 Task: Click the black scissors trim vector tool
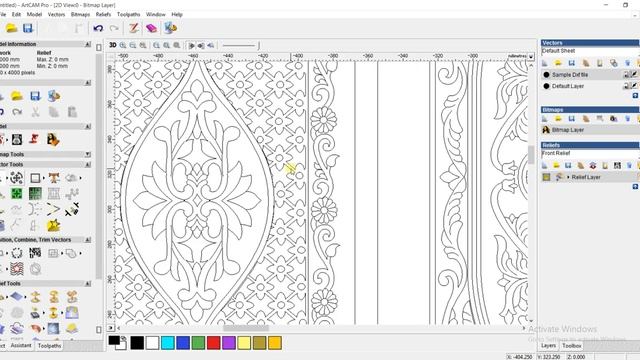pyautogui.click(x=71, y=209)
